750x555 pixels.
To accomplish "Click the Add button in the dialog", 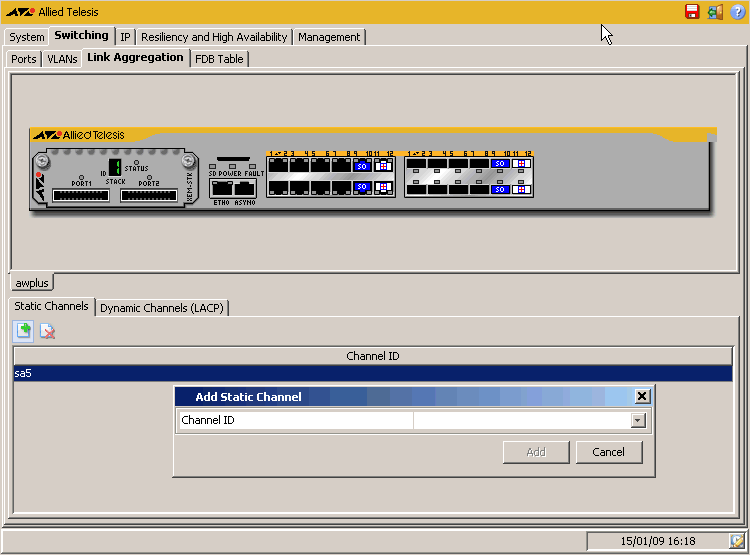I will (x=536, y=452).
